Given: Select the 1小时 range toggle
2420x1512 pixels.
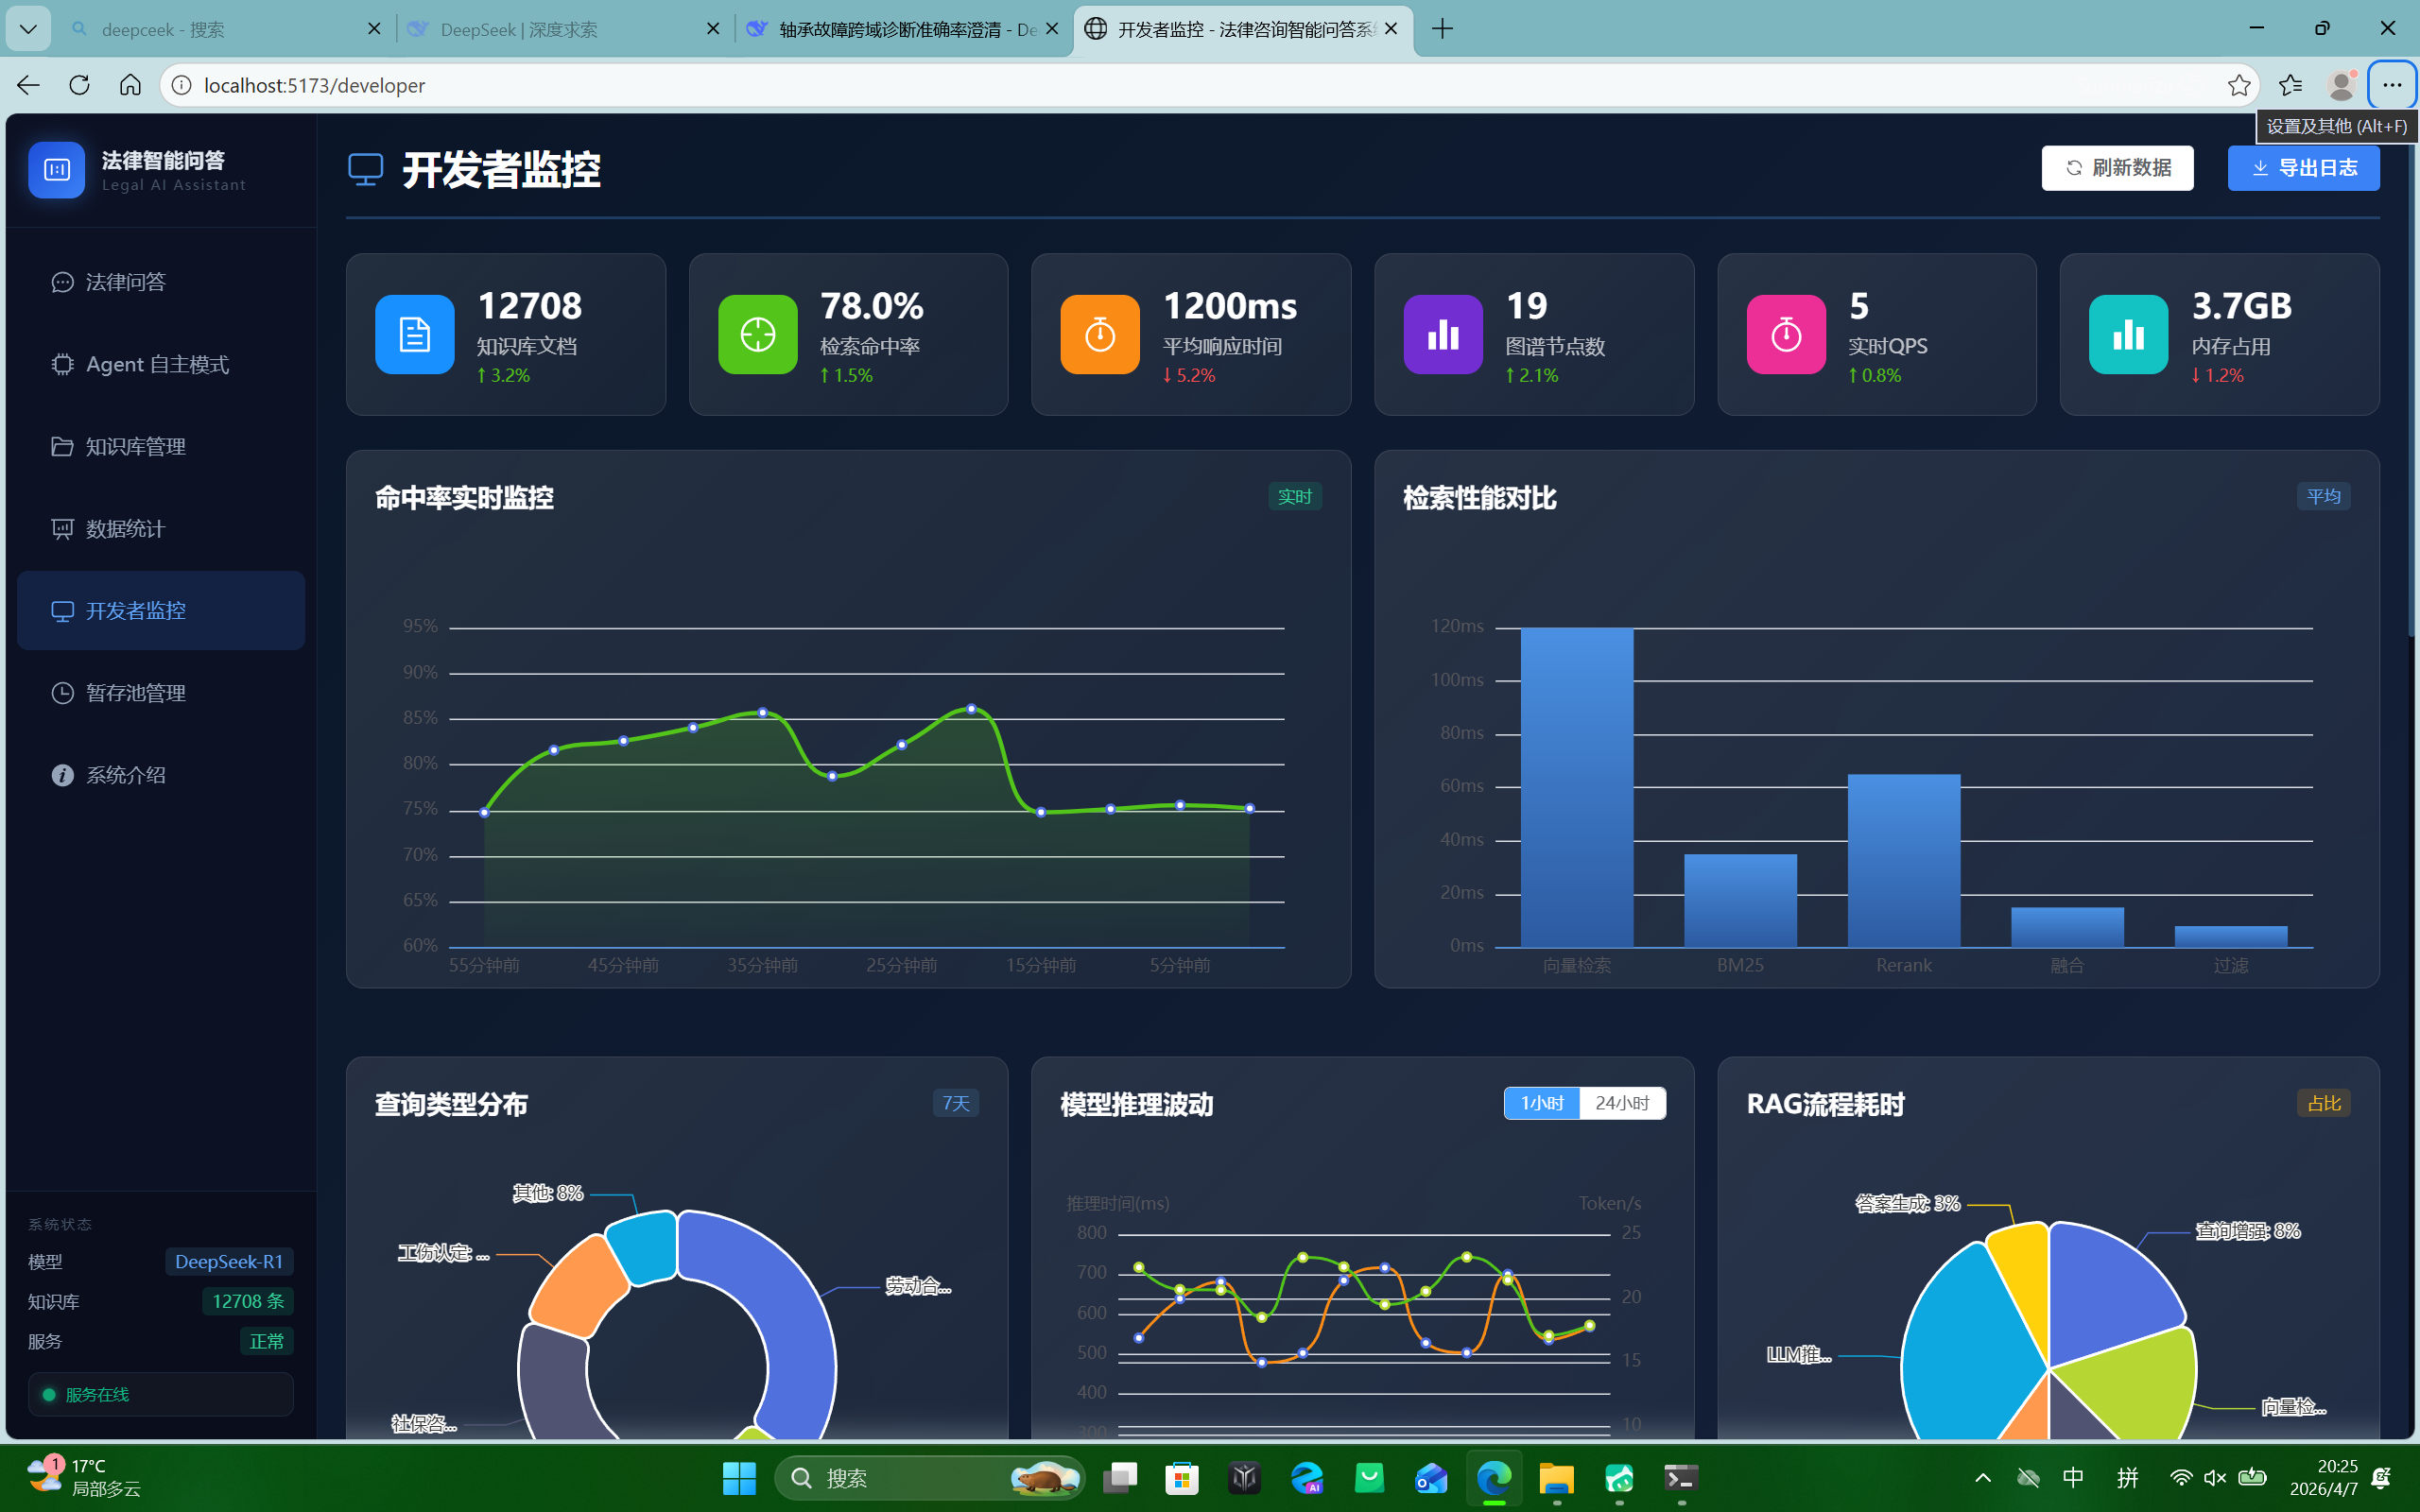Looking at the screenshot, I should pyautogui.click(x=1541, y=1103).
